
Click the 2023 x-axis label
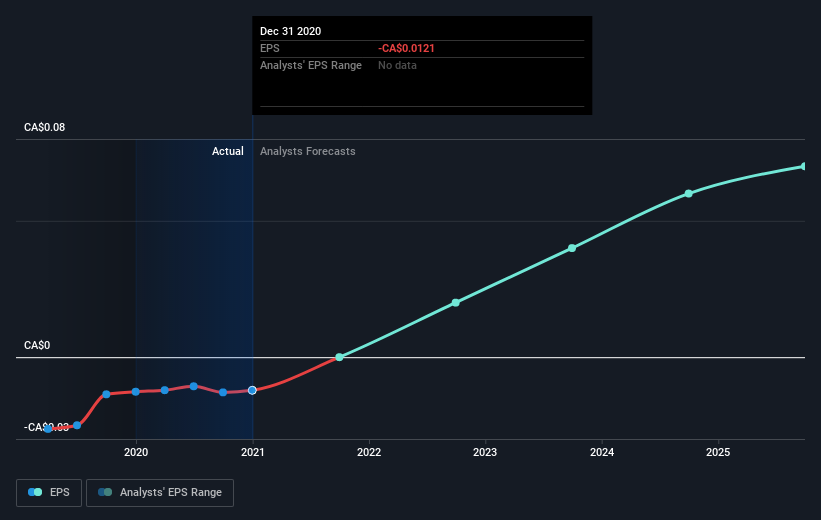(x=485, y=452)
